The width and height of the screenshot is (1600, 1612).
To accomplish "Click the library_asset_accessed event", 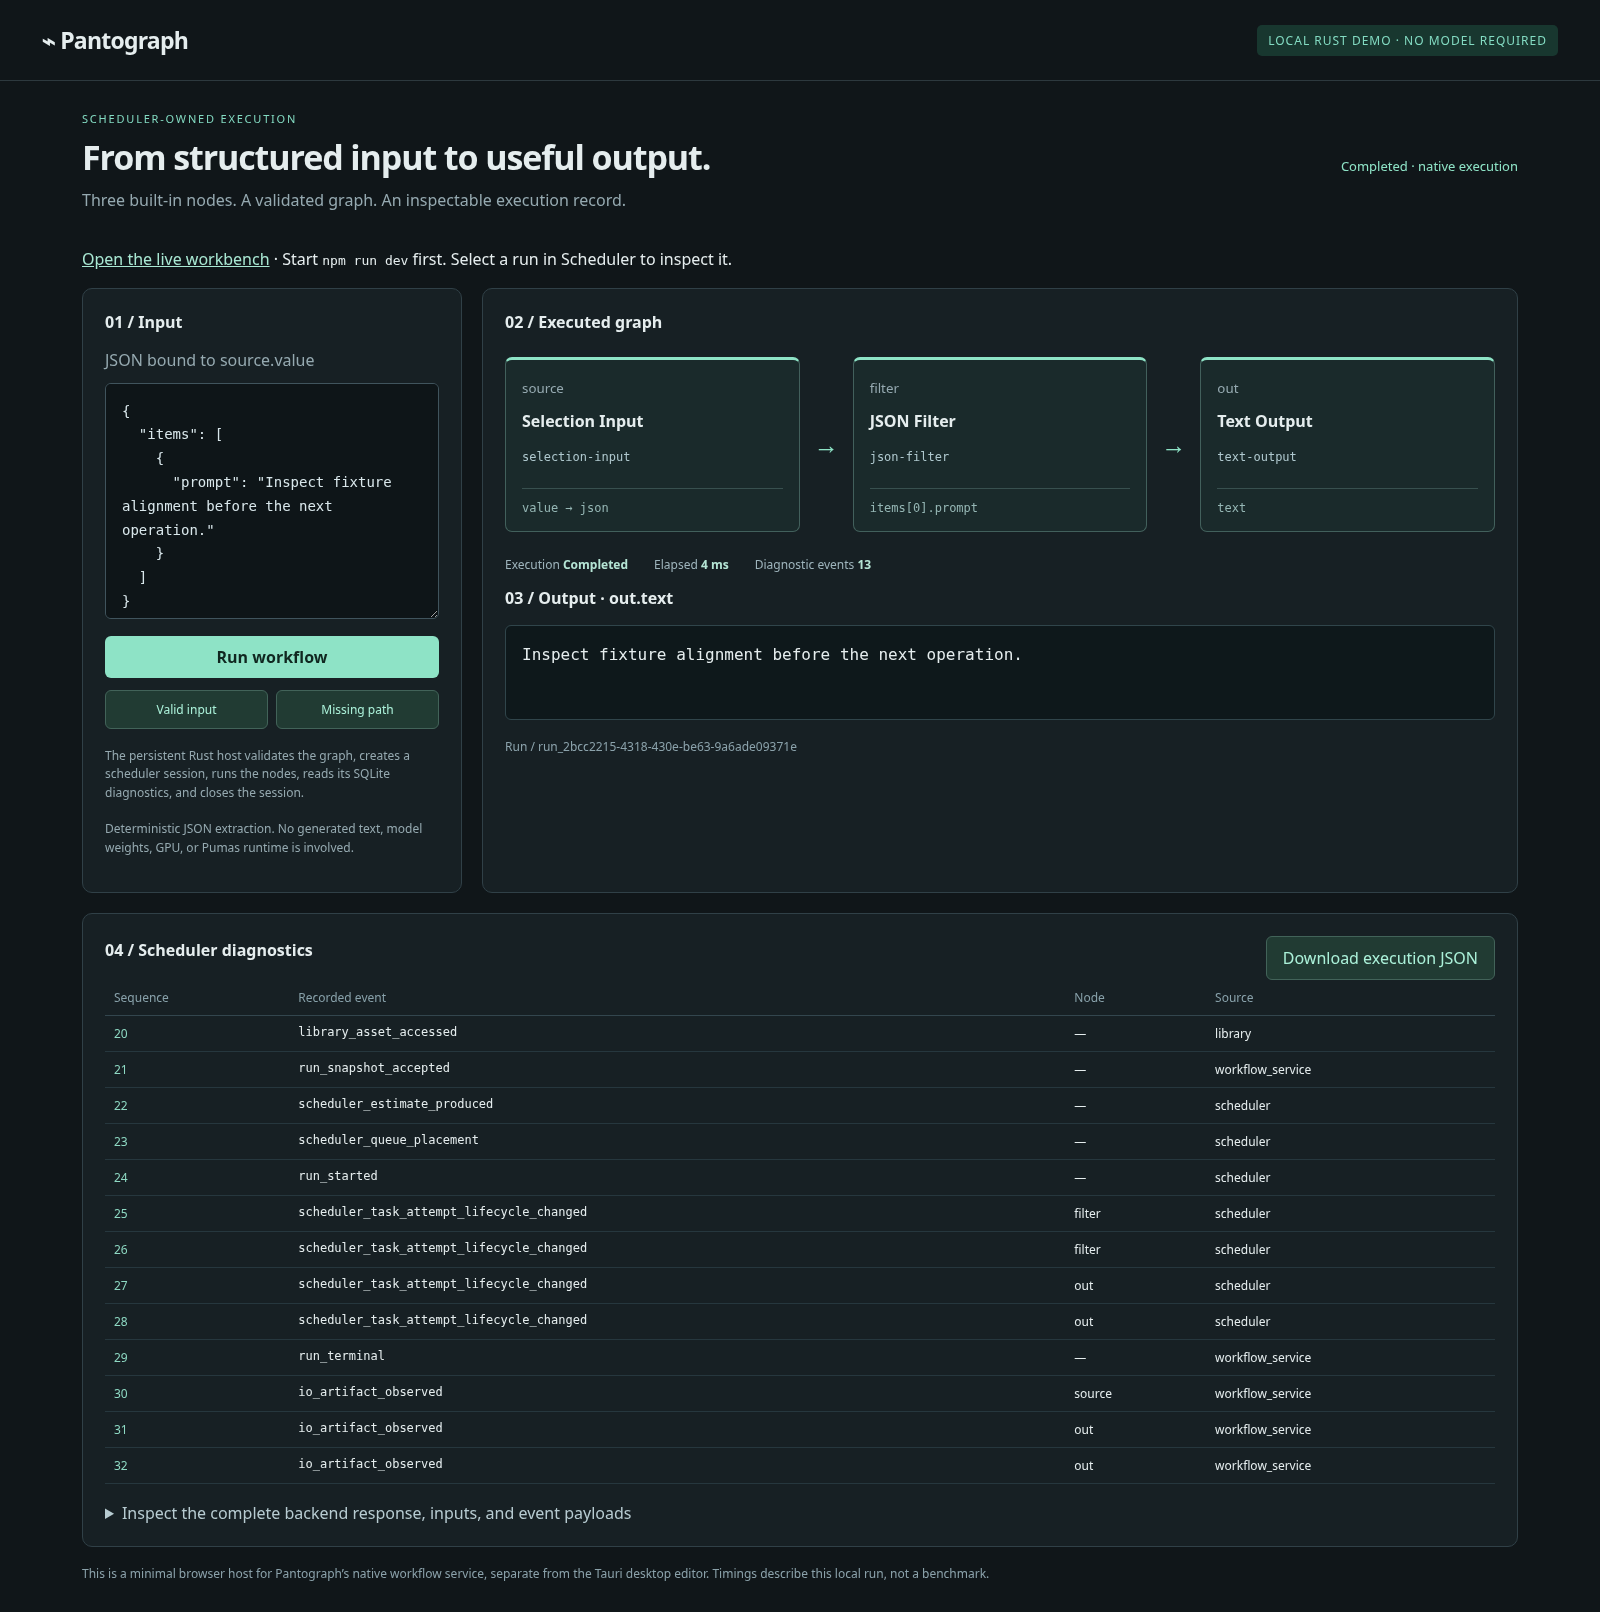I will (377, 1032).
